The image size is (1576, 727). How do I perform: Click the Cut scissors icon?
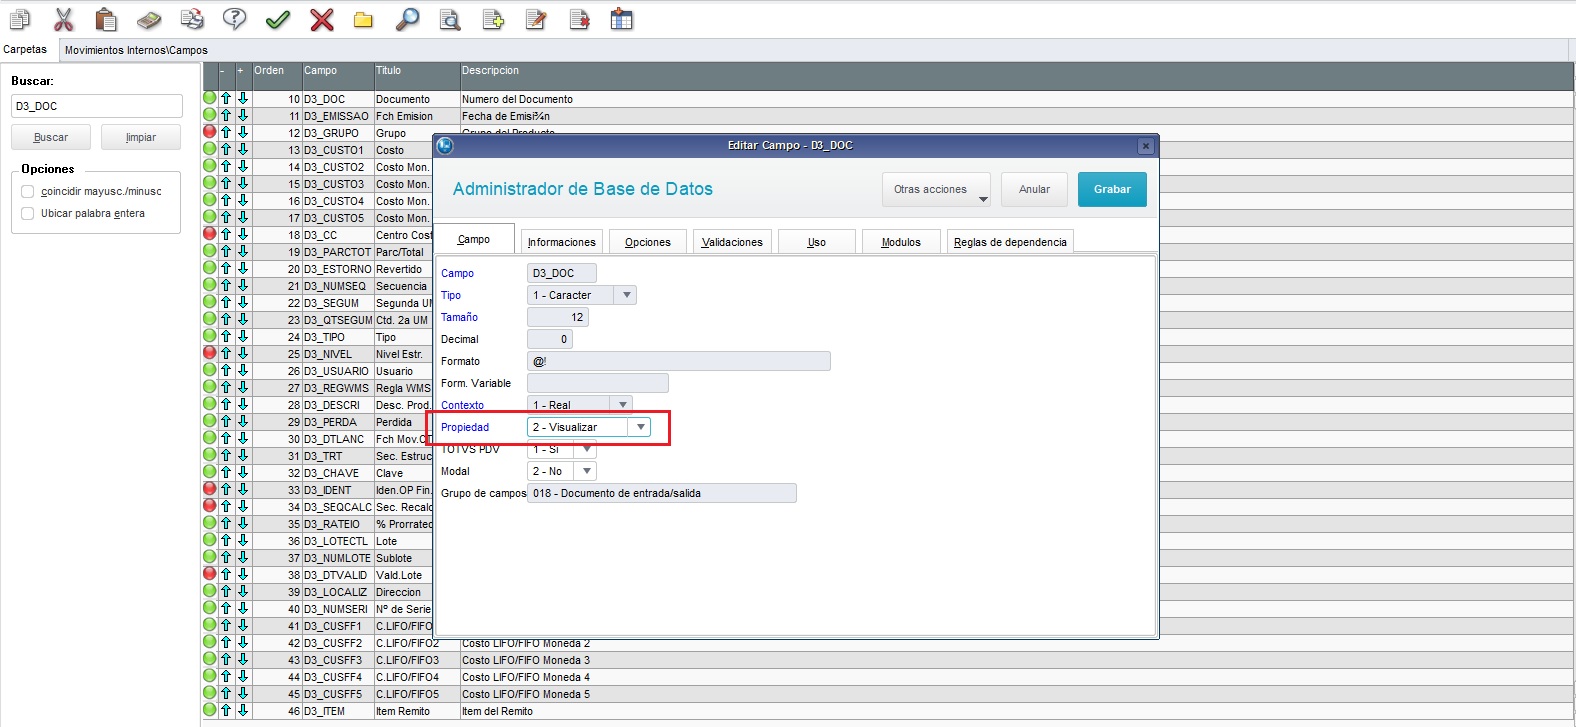pos(64,19)
